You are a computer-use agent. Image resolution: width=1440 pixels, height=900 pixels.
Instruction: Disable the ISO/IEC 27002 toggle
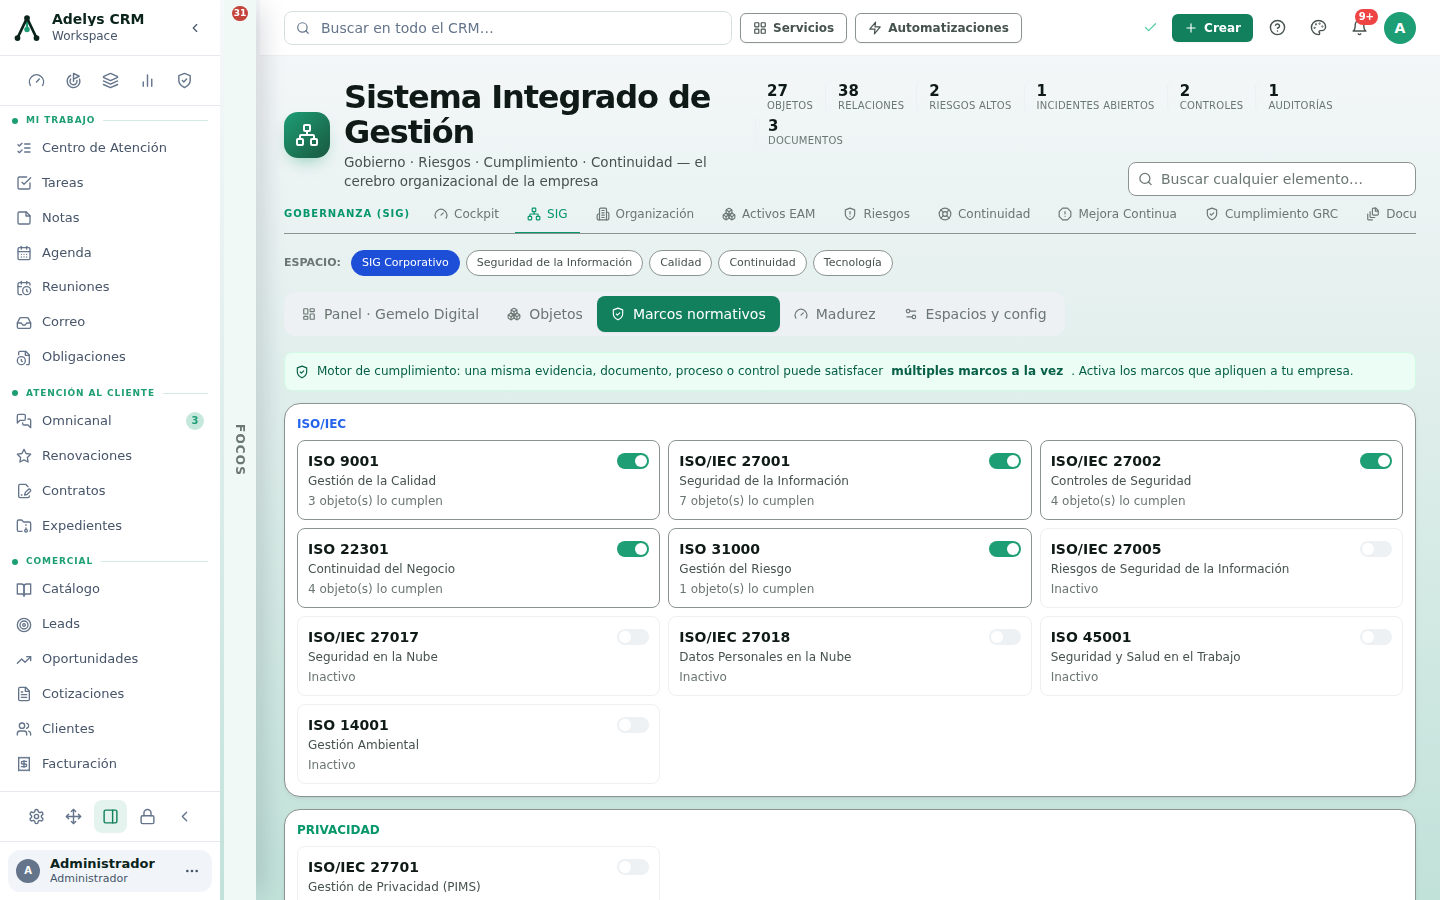1376,461
